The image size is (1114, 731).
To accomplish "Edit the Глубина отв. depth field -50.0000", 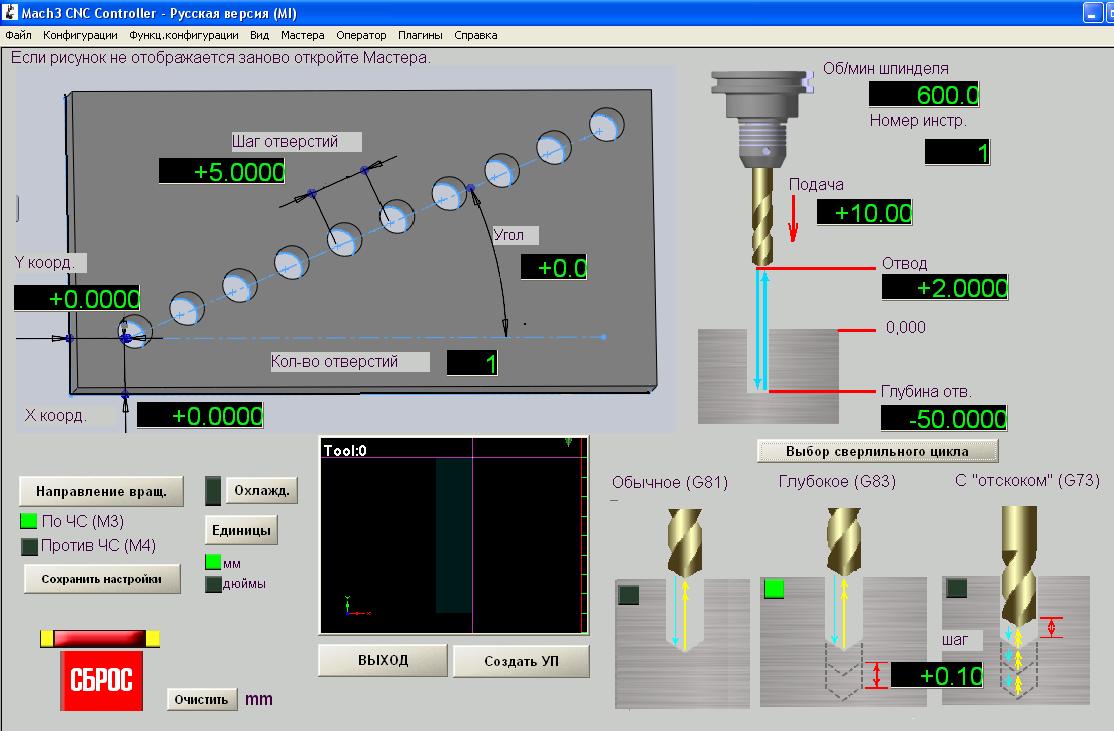I will click(x=944, y=418).
